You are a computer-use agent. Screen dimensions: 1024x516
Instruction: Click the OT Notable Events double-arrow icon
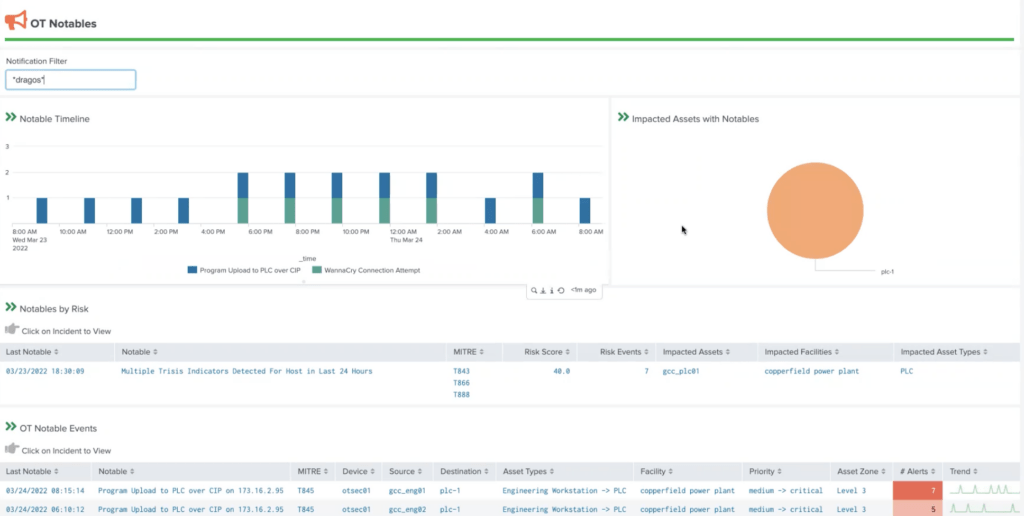click(10, 427)
